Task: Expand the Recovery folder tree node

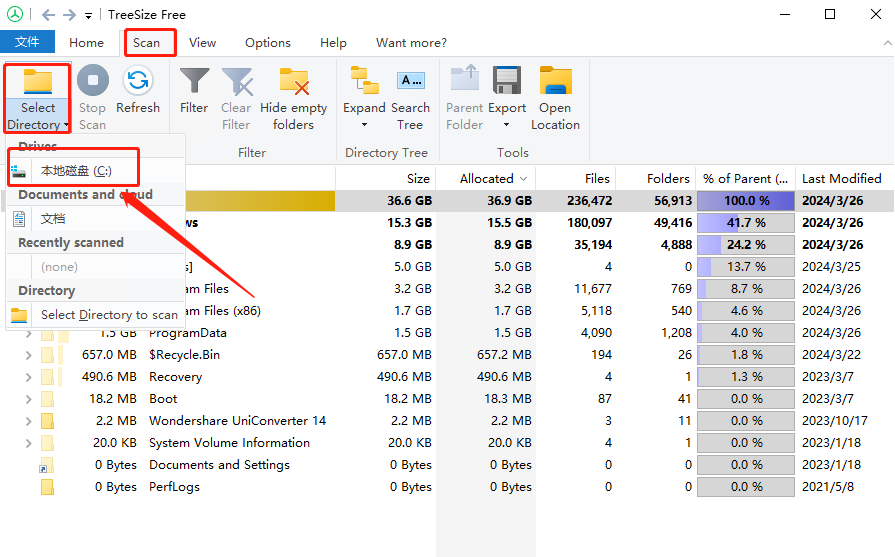Action: 28,377
